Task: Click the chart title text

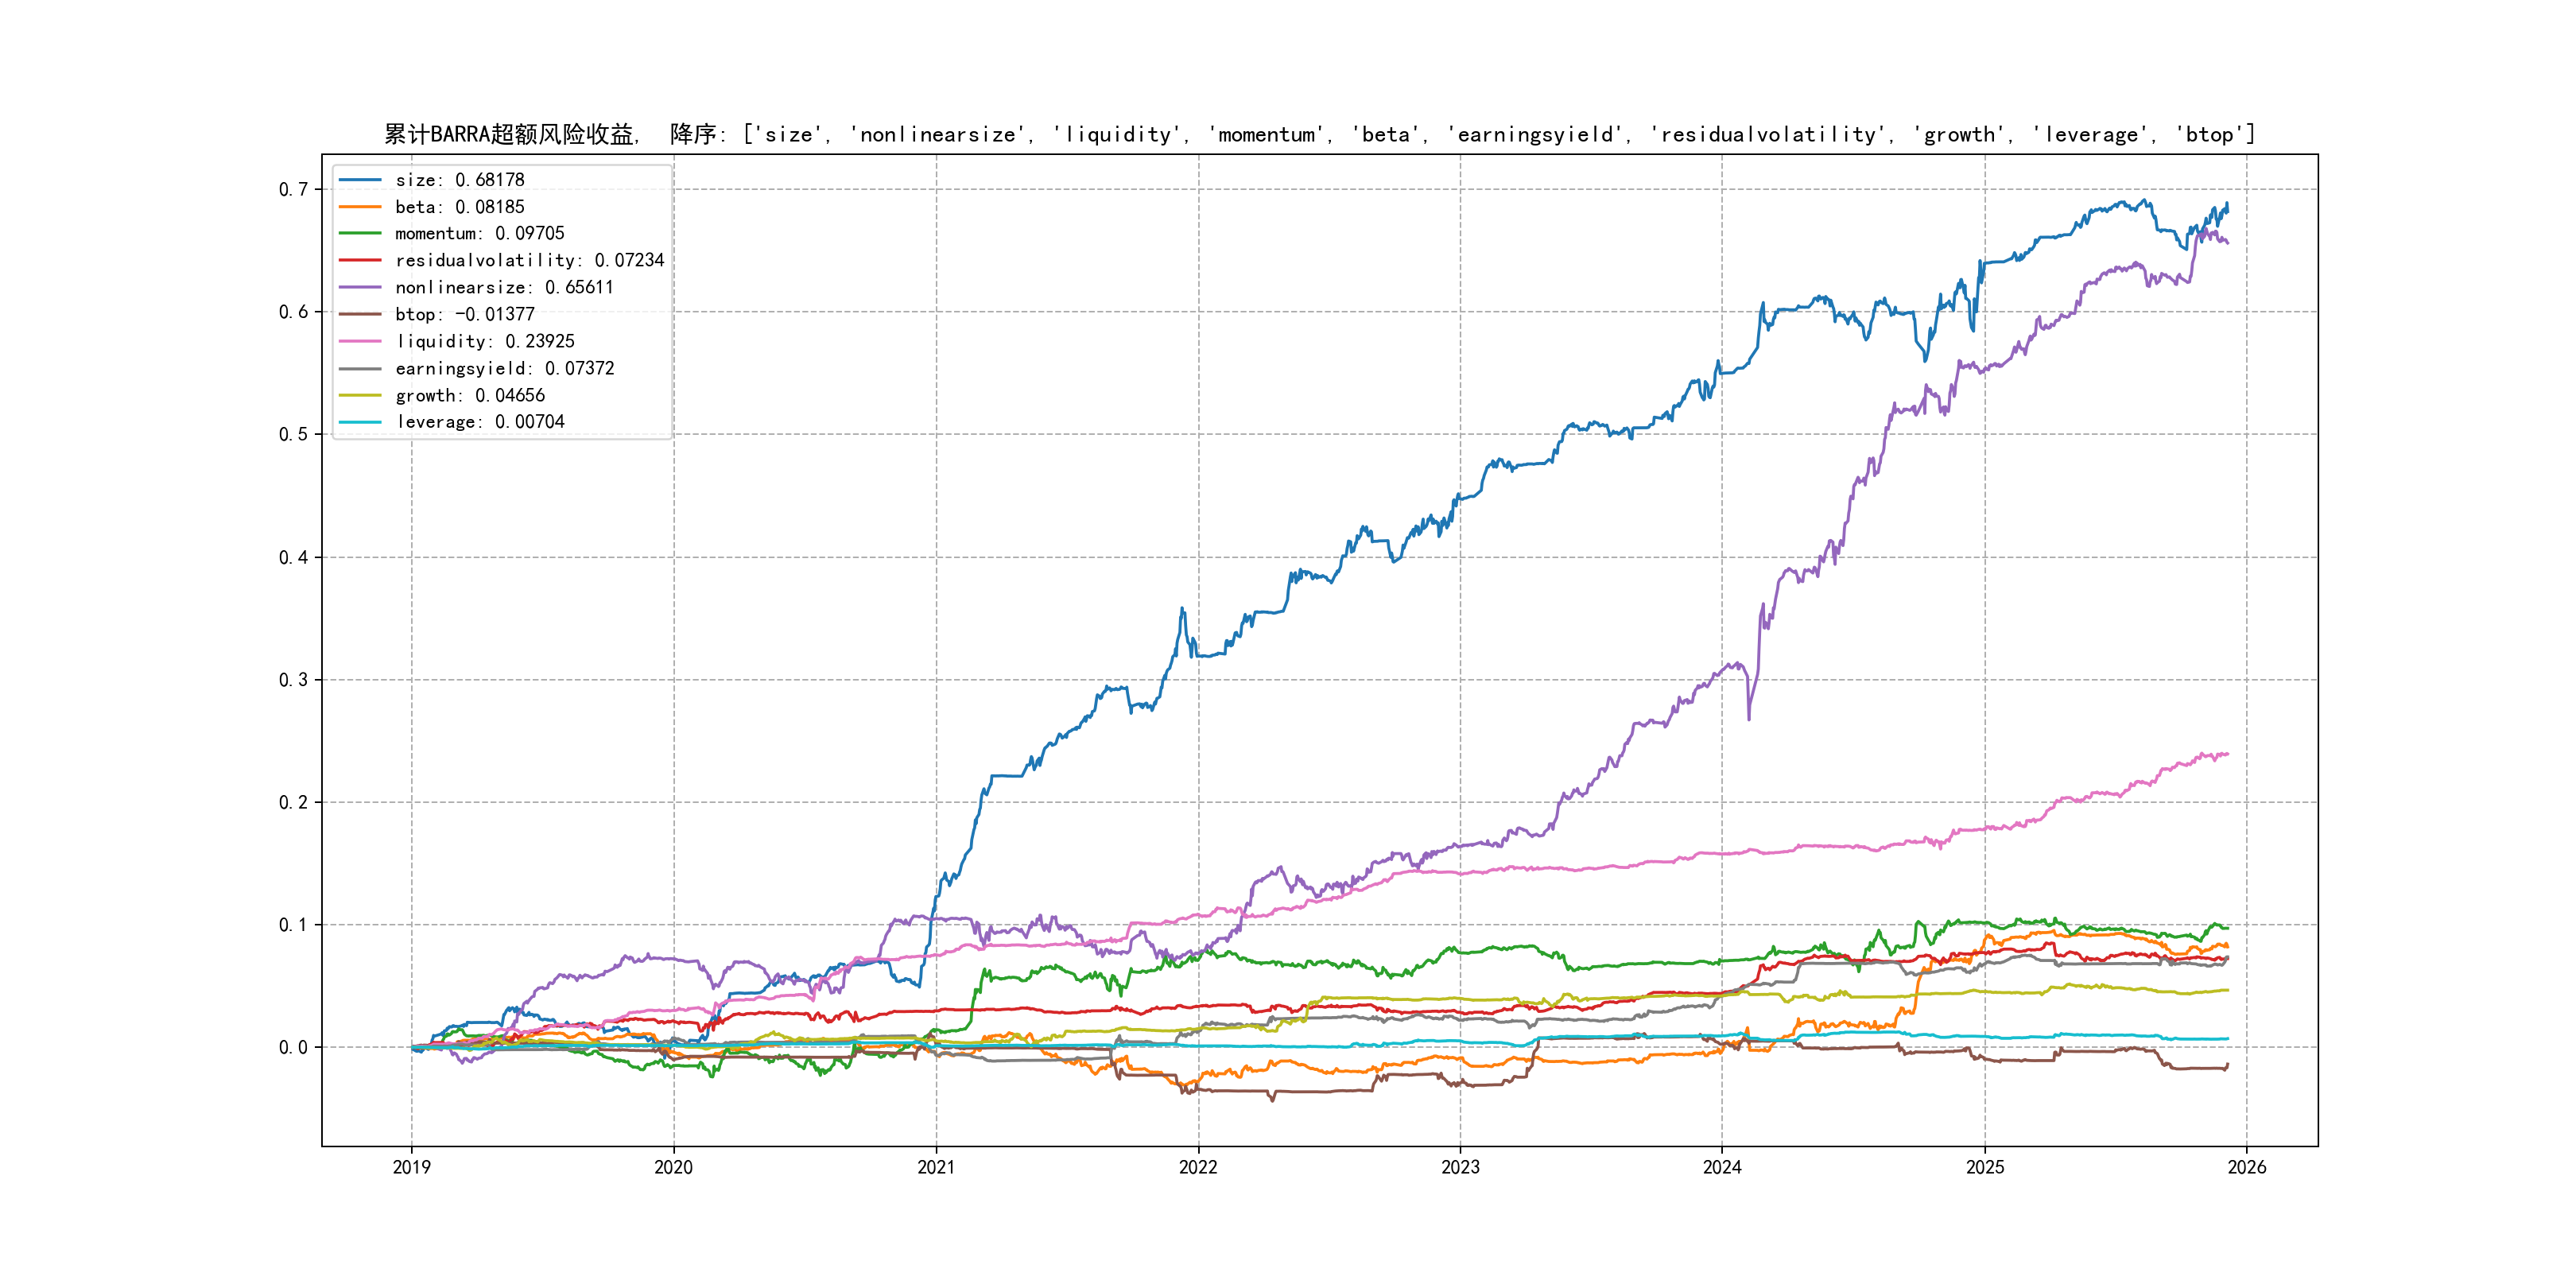Action: (x=1319, y=134)
